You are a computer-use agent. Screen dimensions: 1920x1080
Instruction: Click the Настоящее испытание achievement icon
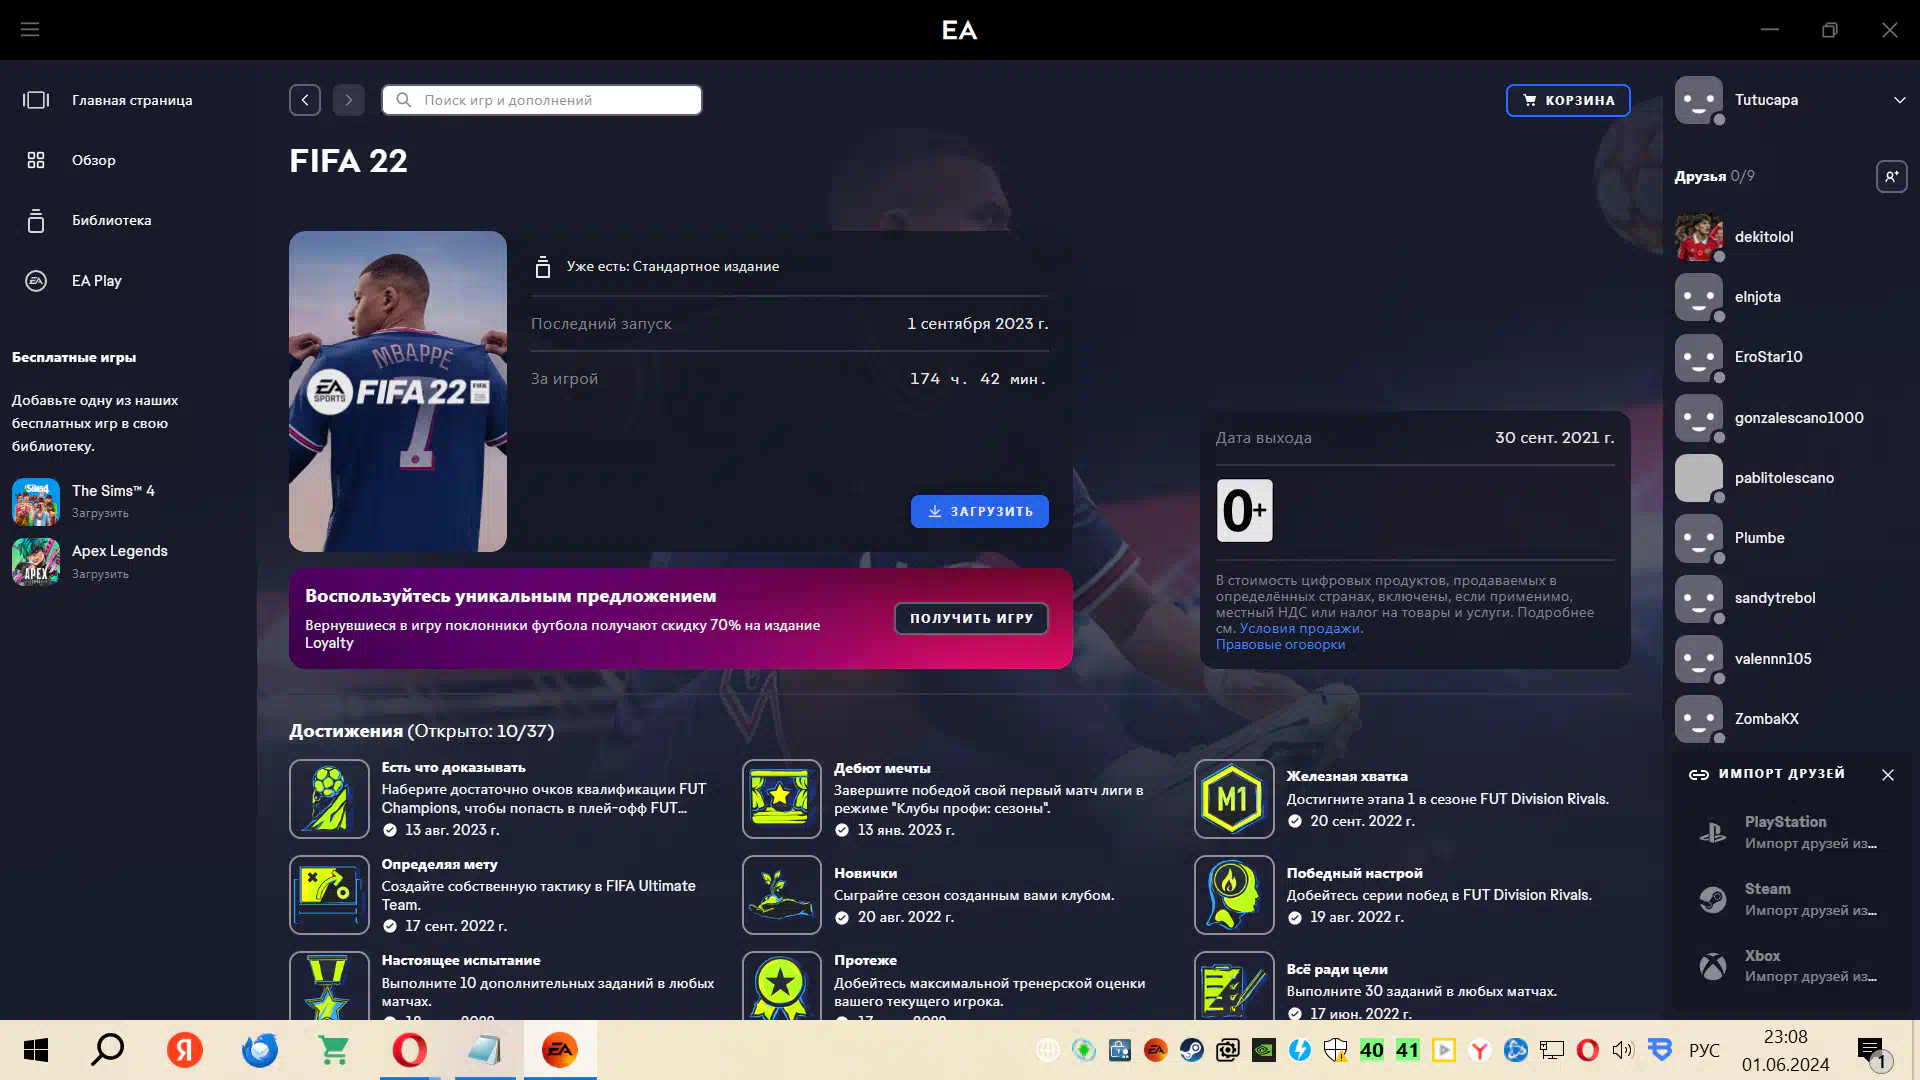(x=329, y=986)
